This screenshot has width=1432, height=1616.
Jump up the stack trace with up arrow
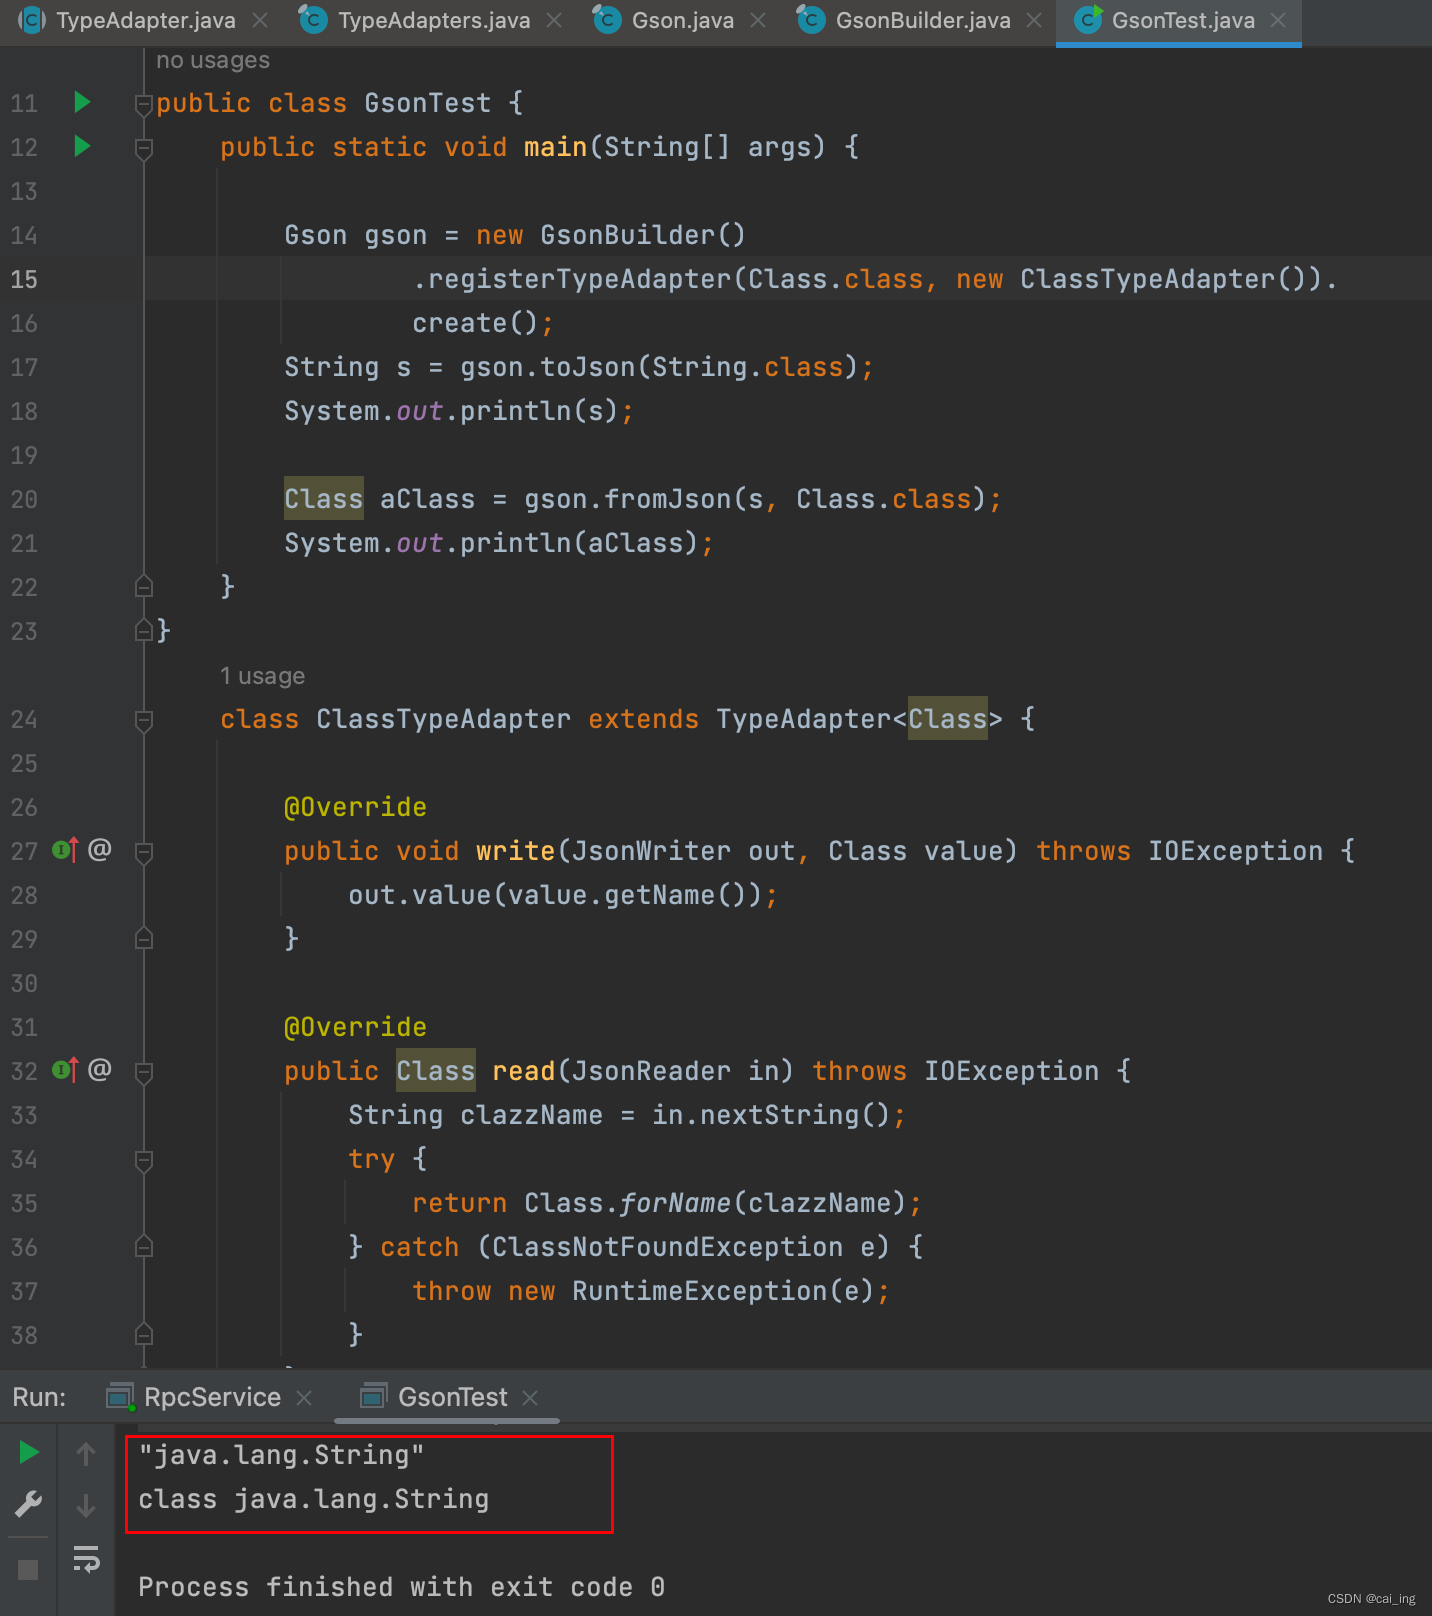[86, 1453]
